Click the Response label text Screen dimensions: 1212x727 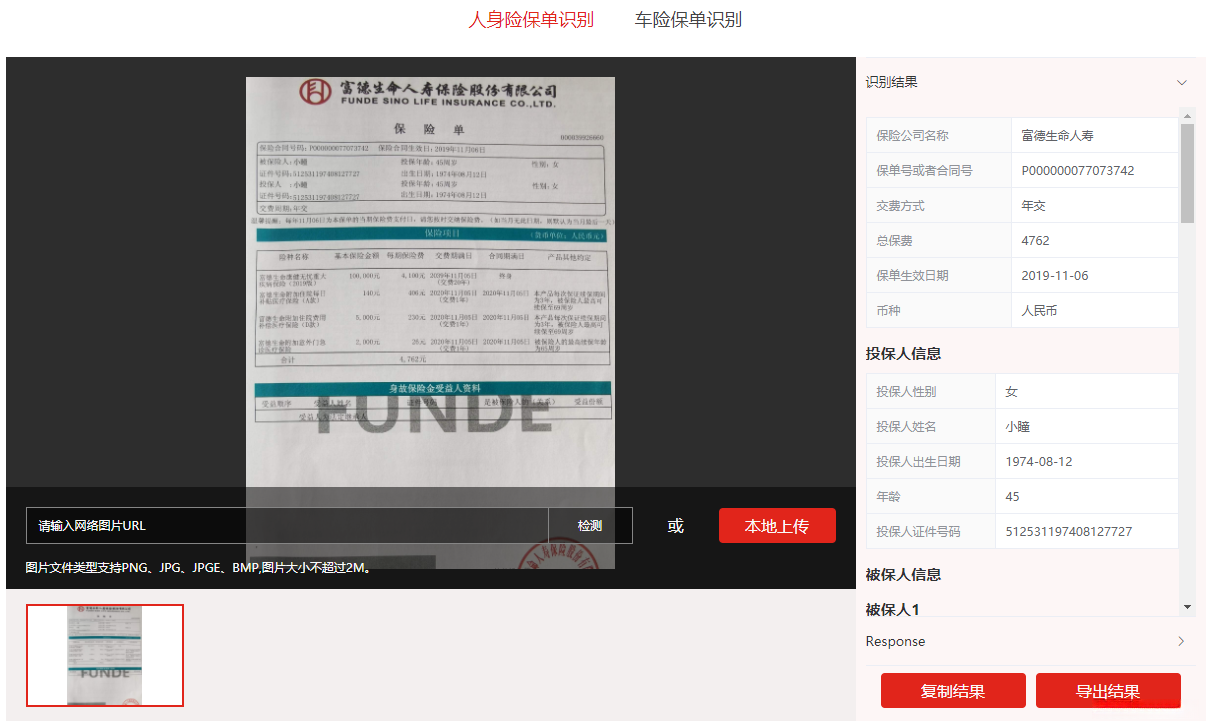click(895, 641)
